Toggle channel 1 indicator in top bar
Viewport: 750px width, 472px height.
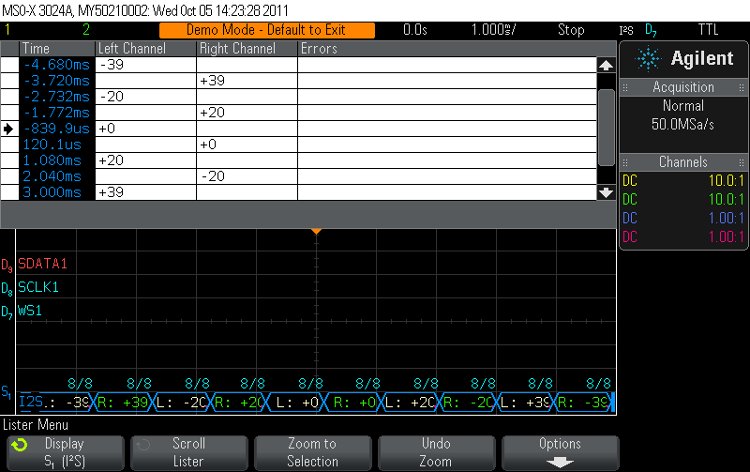tap(9, 30)
